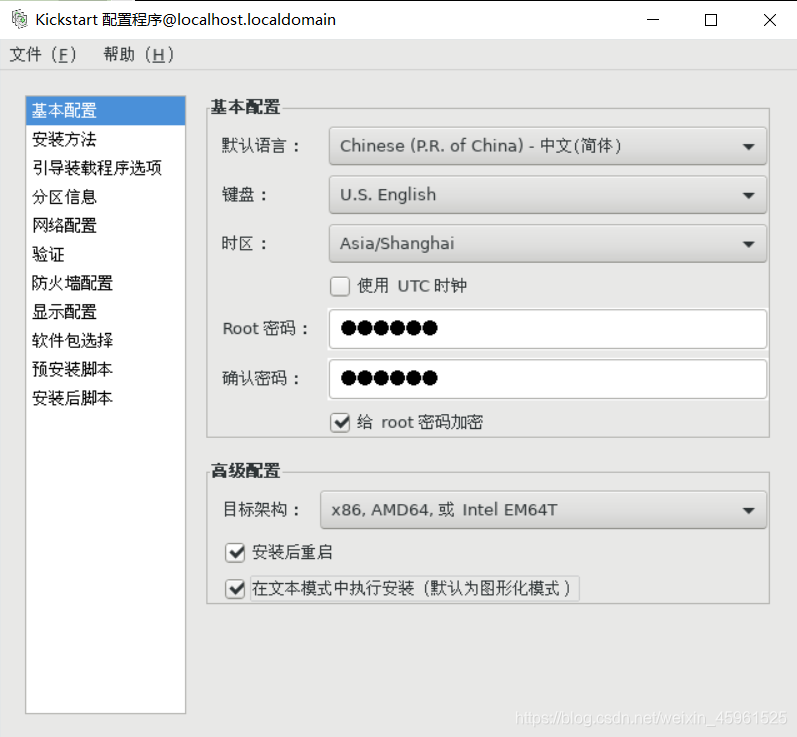Click the Root 密码 input field
The width and height of the screenshot is (797, 737).
coord(547,329)
